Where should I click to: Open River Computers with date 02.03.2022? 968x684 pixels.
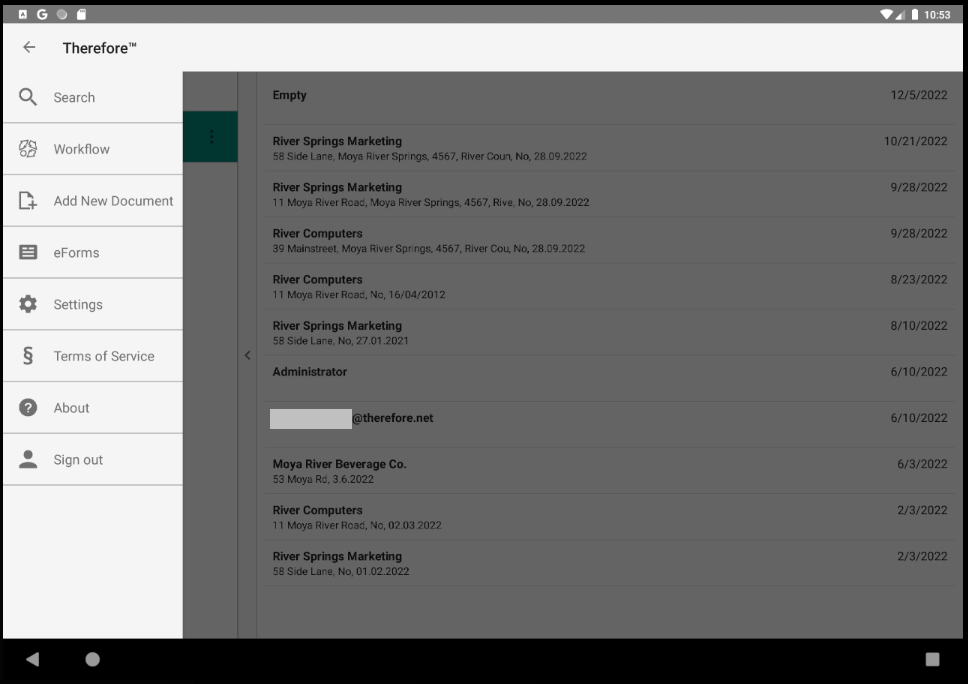click(610, 517)
